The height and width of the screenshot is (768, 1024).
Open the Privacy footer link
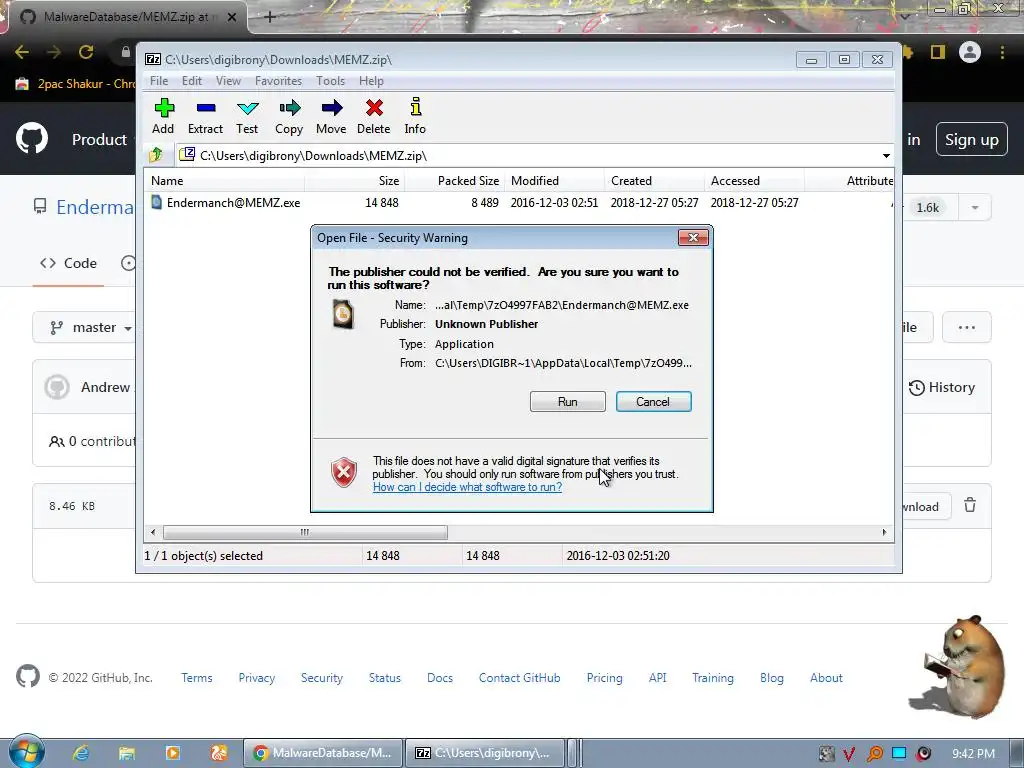point(257,678)
